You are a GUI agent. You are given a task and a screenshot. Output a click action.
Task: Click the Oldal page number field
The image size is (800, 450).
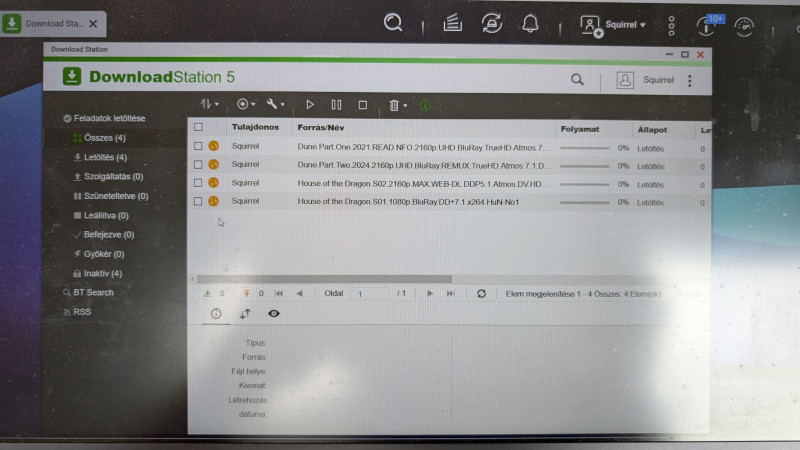click(x=371, y=293)
